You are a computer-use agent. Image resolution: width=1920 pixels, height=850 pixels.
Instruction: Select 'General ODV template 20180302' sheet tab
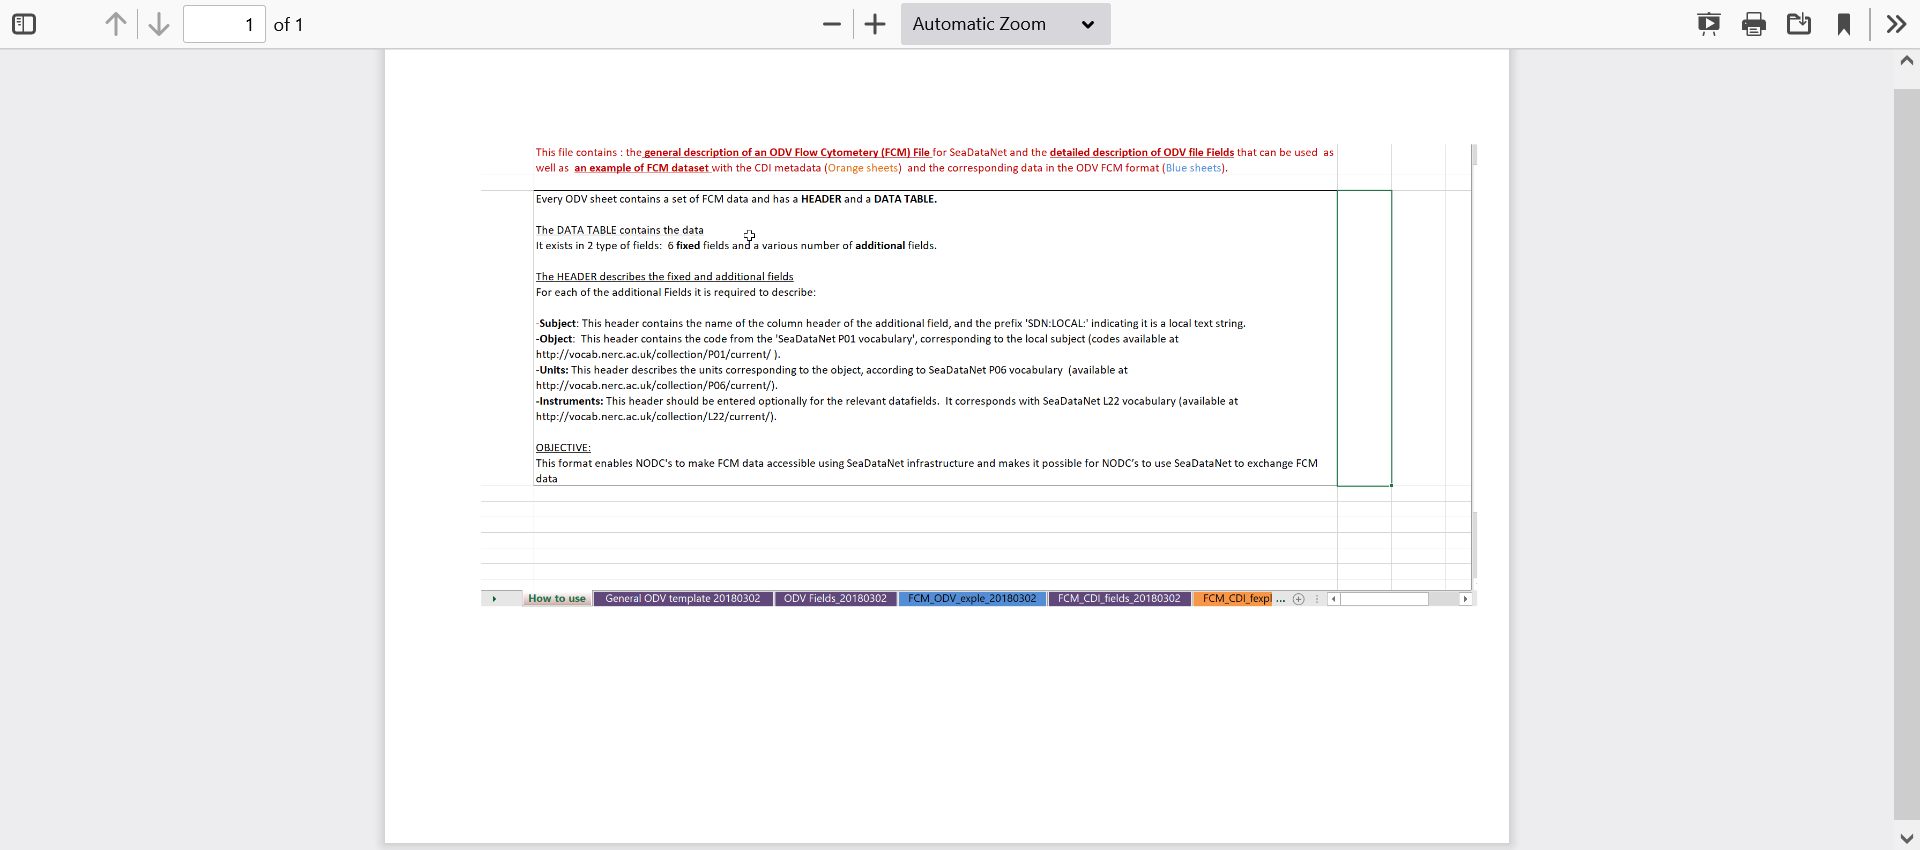tap(683, 599)
